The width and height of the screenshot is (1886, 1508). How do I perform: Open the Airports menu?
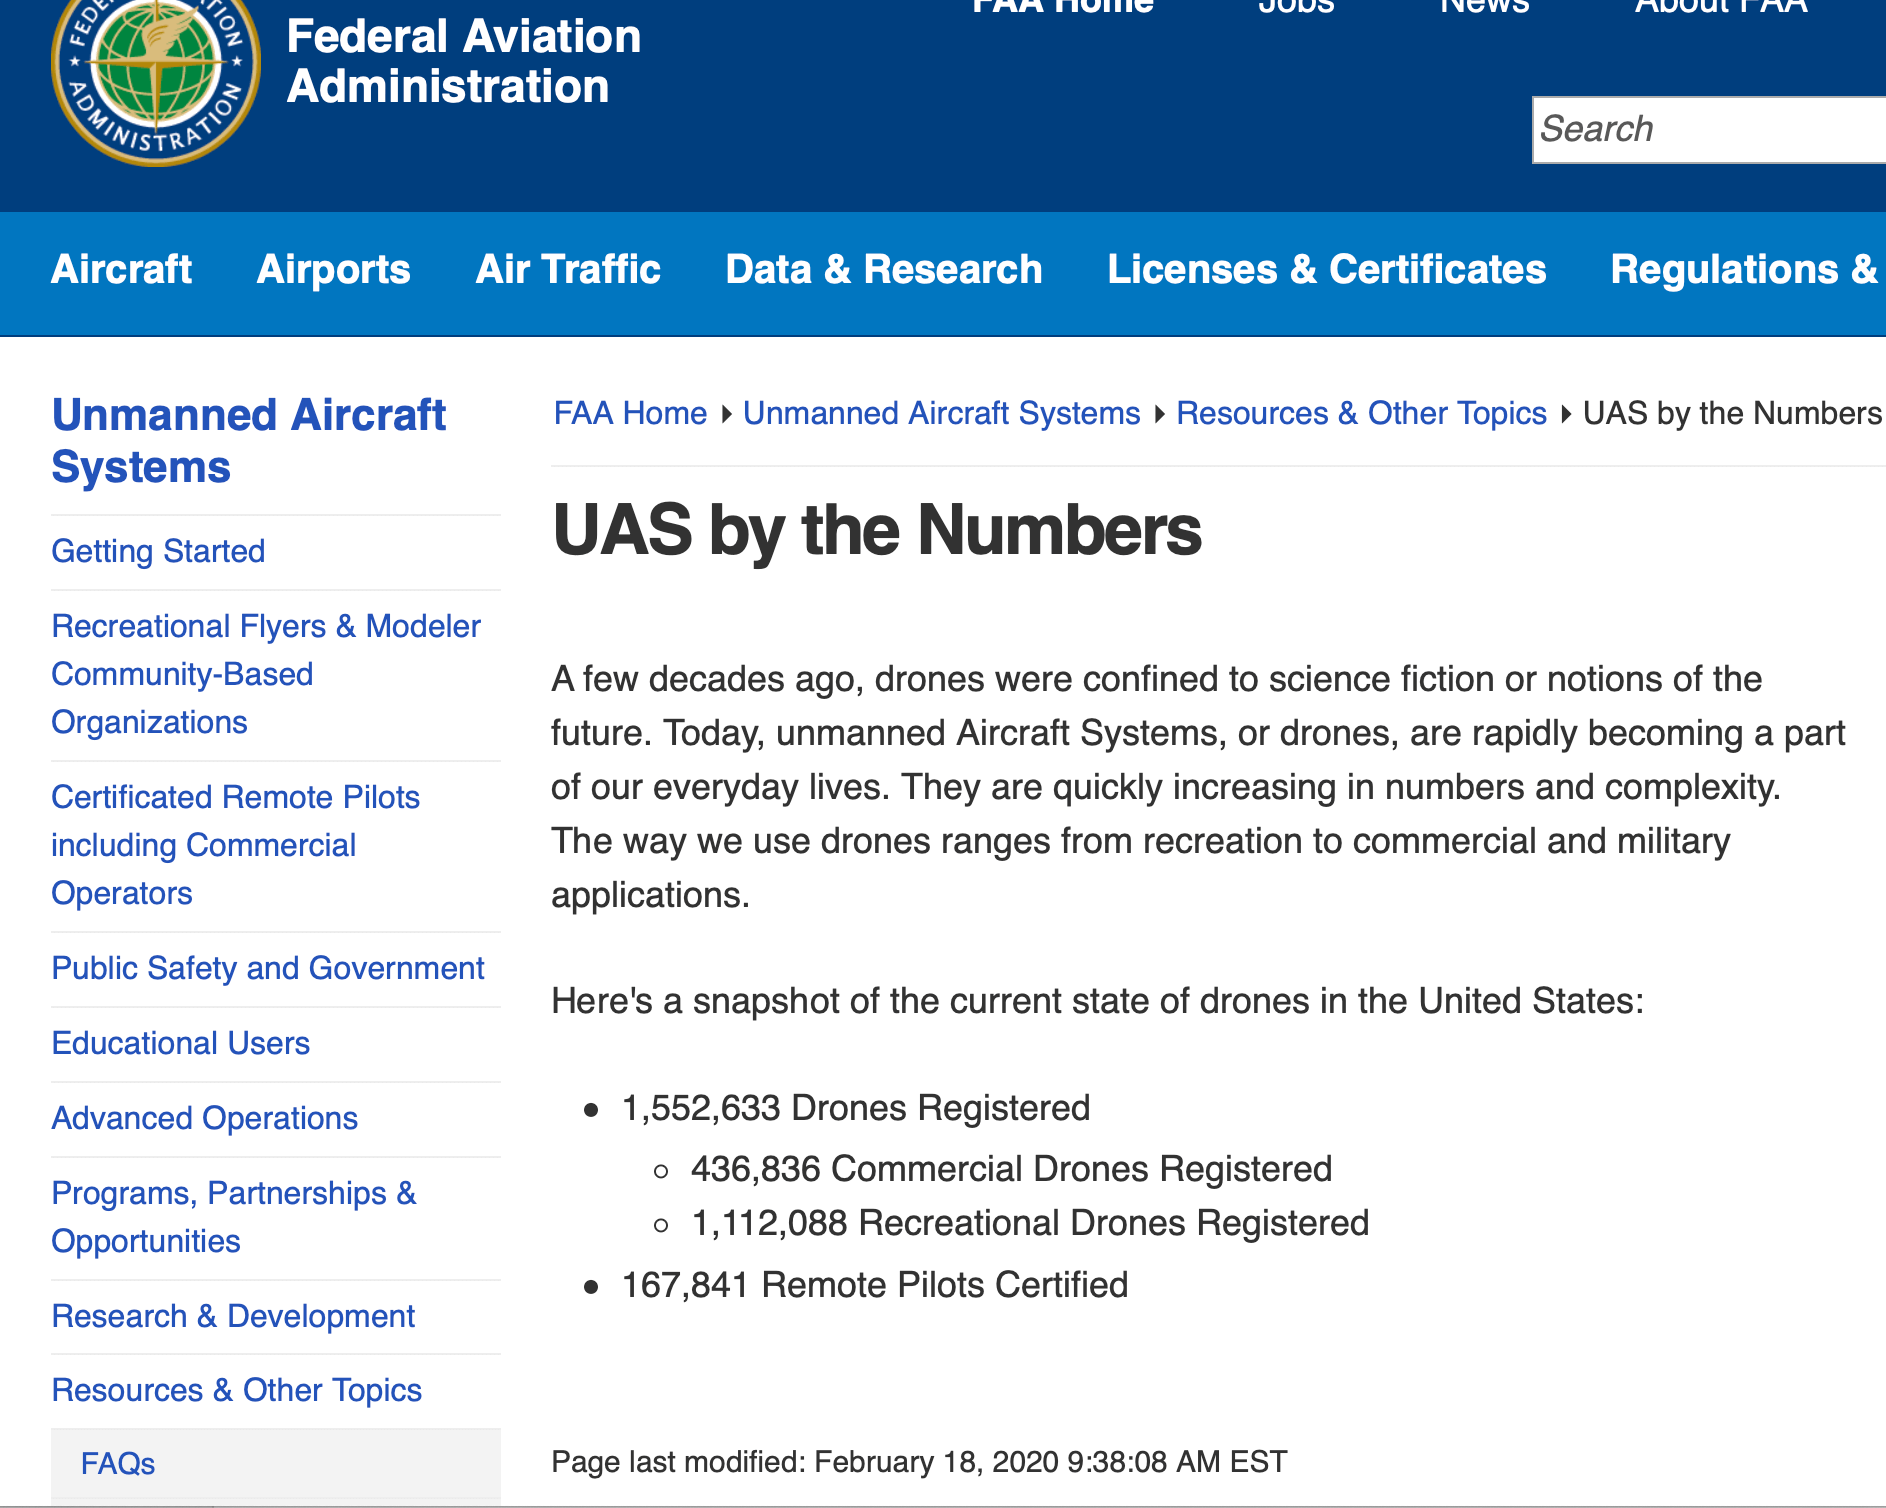(x=333, y=270)
